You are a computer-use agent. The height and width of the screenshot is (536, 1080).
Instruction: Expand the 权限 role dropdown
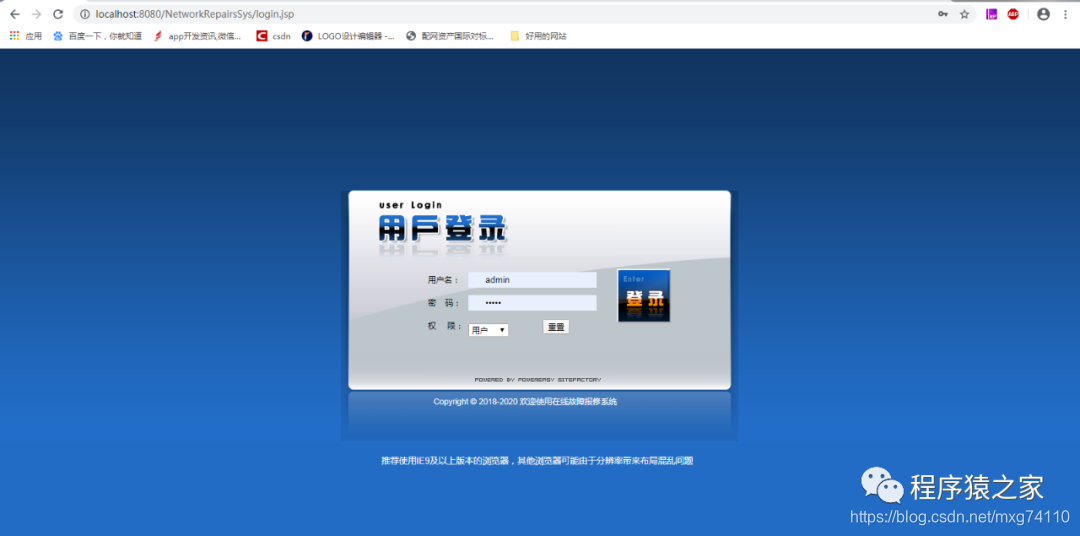click(488, 330)
